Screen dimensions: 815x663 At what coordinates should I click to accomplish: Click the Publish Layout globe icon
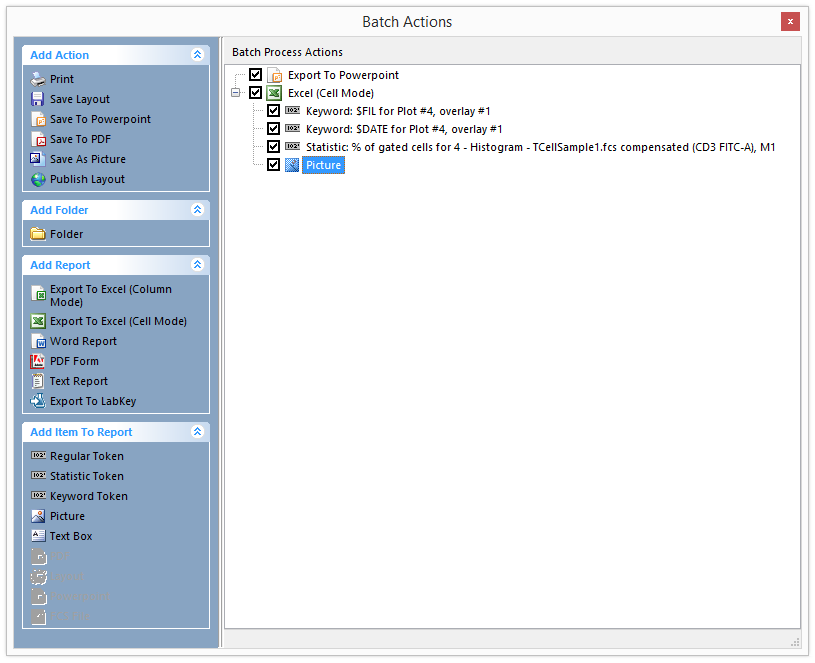pyautogui.click(x=38, y=179)
